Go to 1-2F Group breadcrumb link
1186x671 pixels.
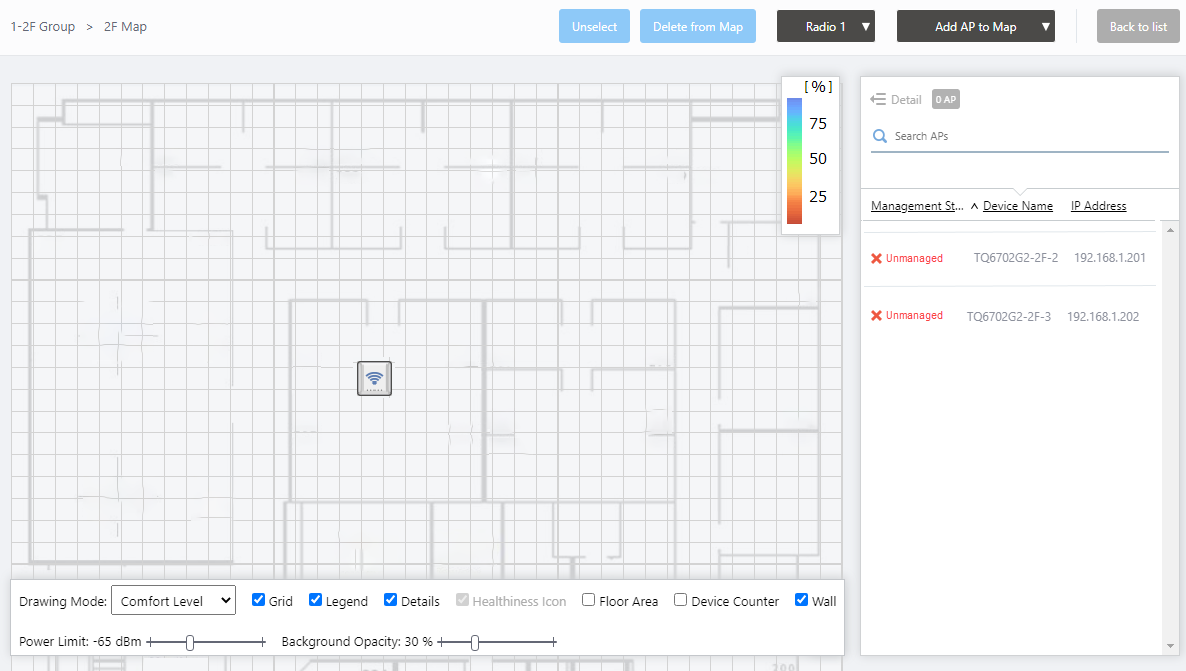[x=43, y=27]
